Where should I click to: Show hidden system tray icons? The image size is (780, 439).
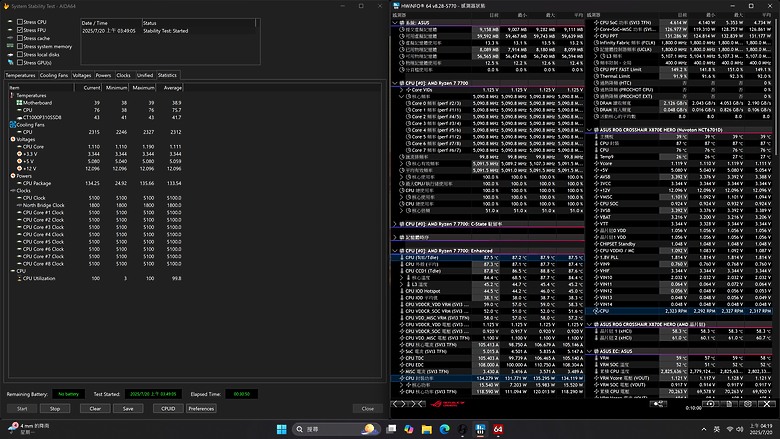(703, 429)
